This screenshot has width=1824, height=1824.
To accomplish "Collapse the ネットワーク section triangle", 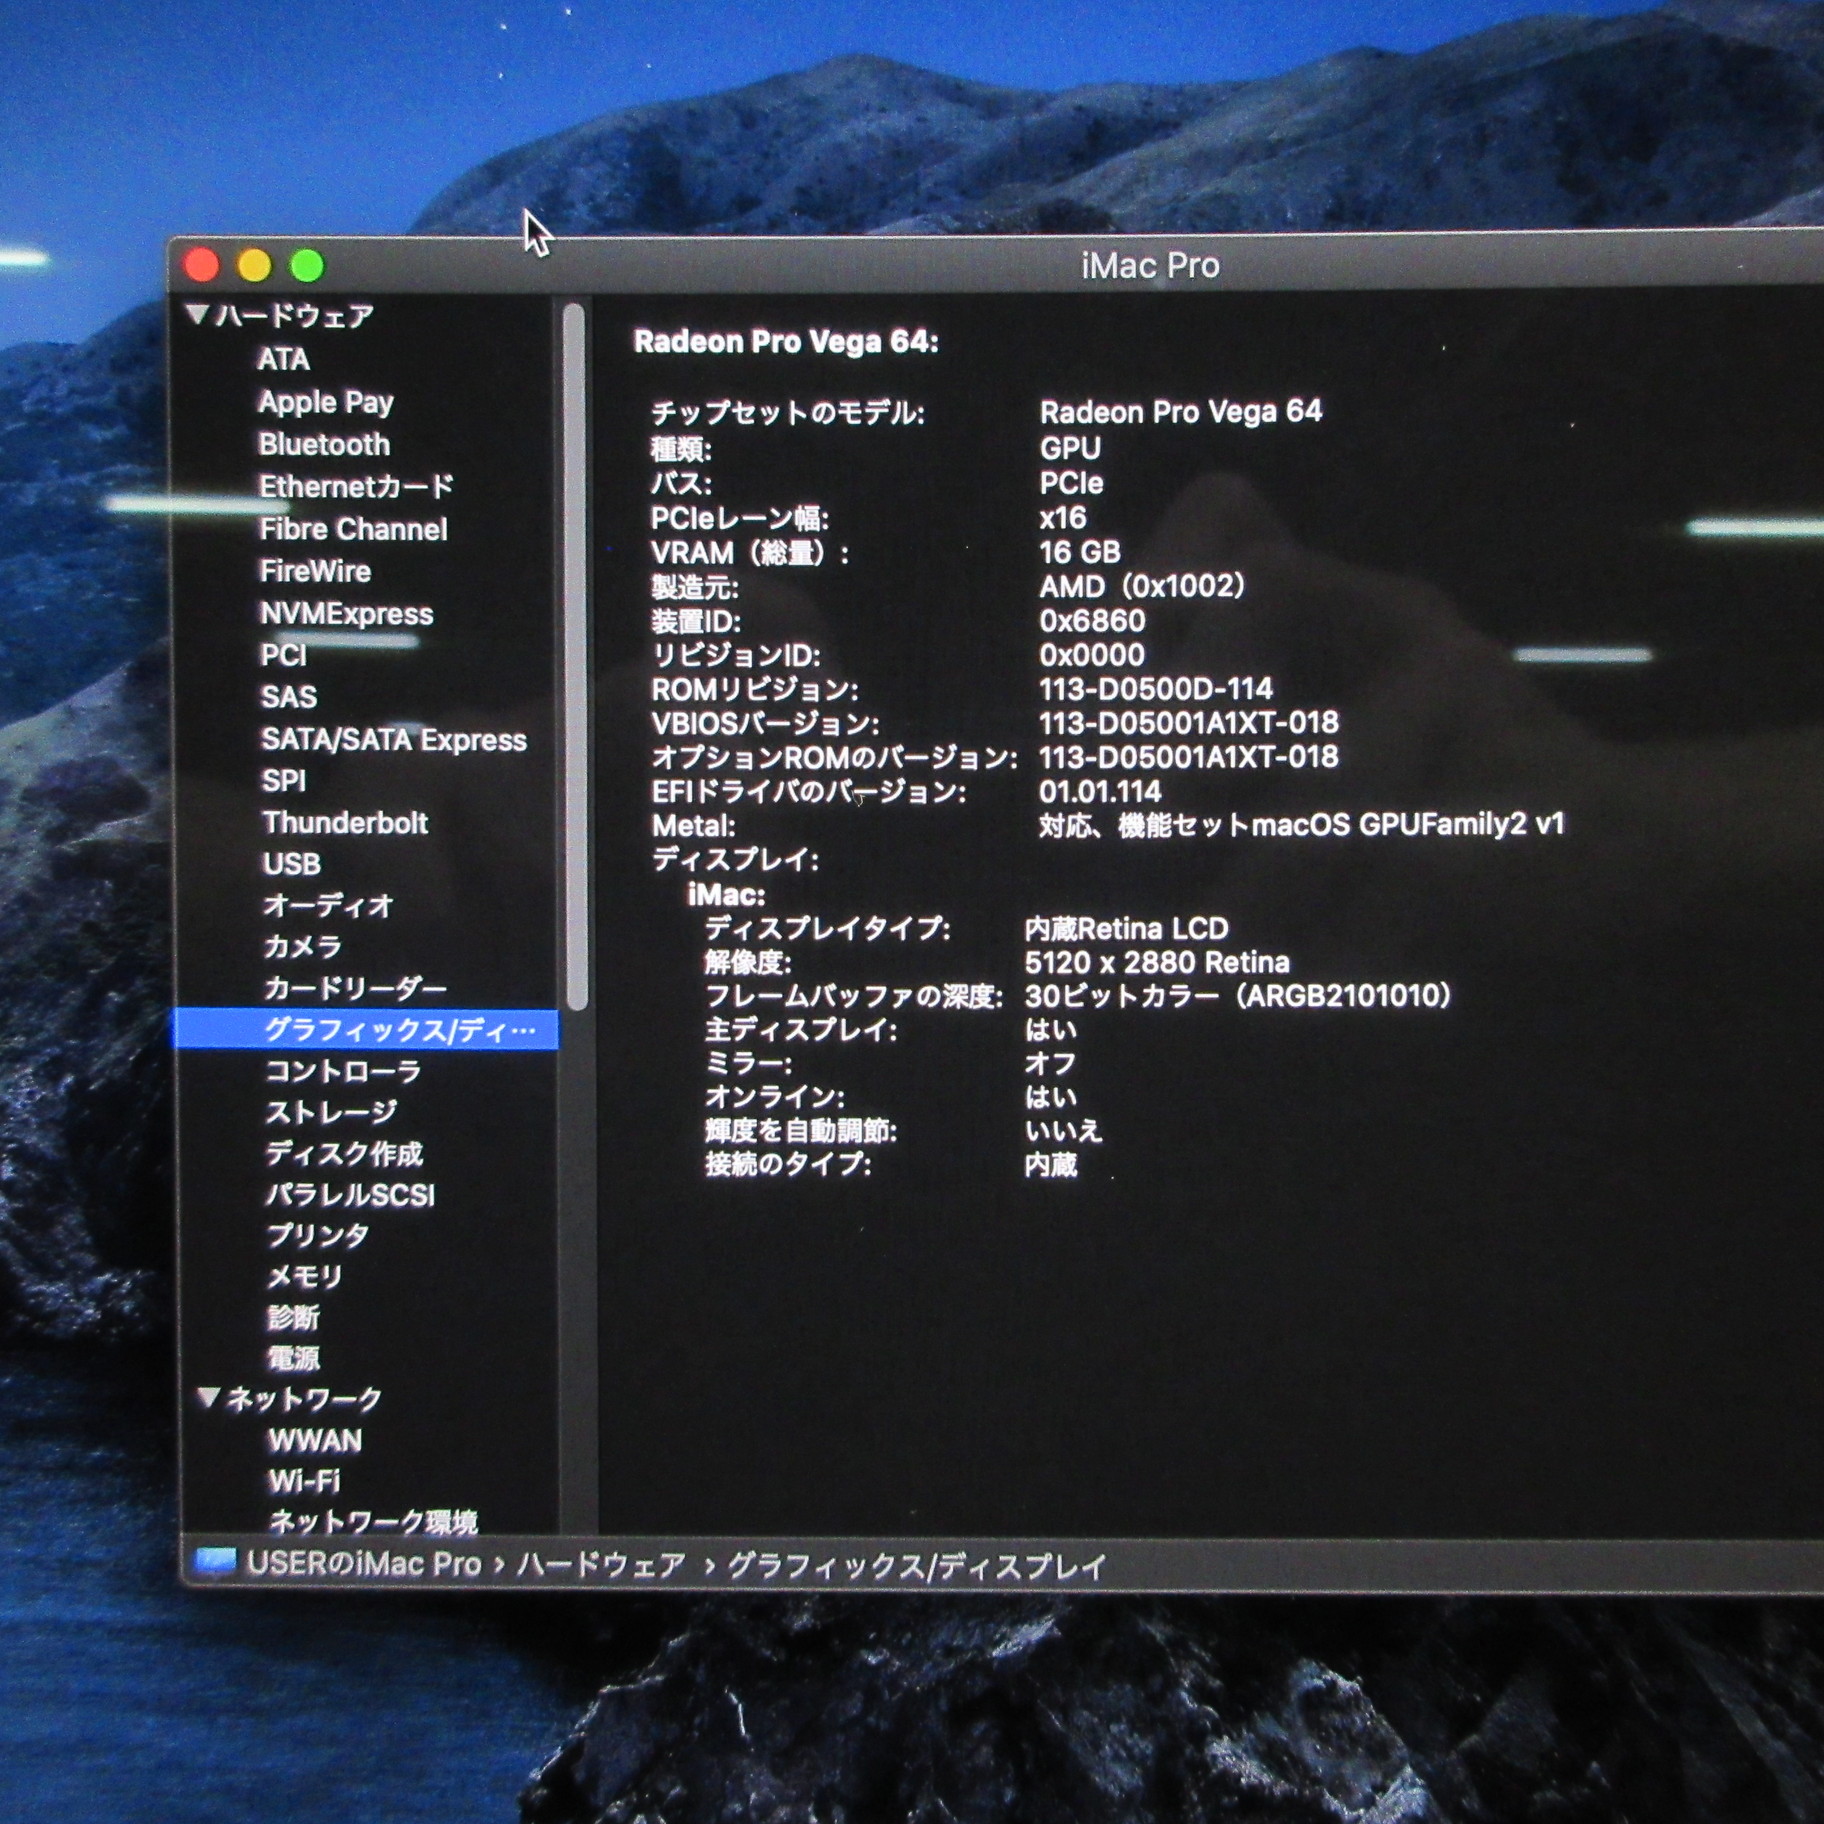I will [208, 1397].
